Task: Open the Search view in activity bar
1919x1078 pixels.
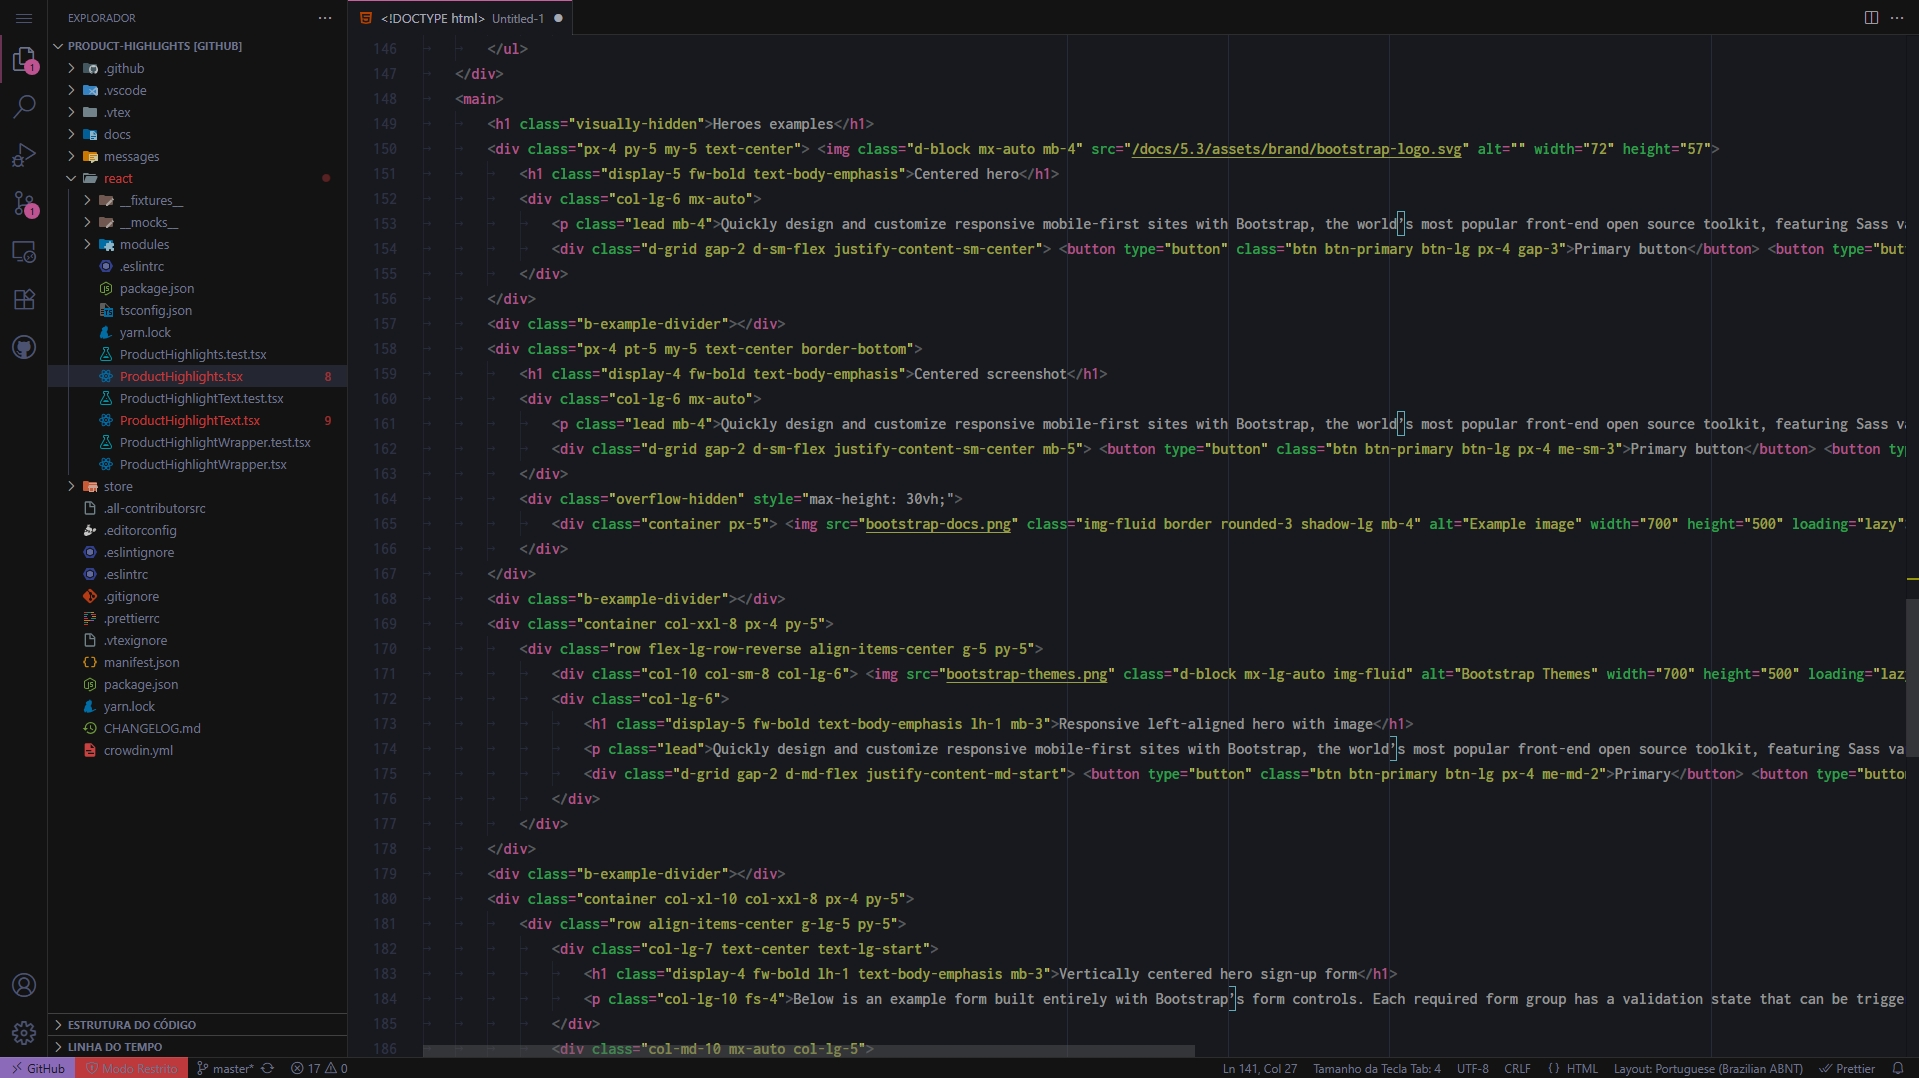Action: (24, 107)
